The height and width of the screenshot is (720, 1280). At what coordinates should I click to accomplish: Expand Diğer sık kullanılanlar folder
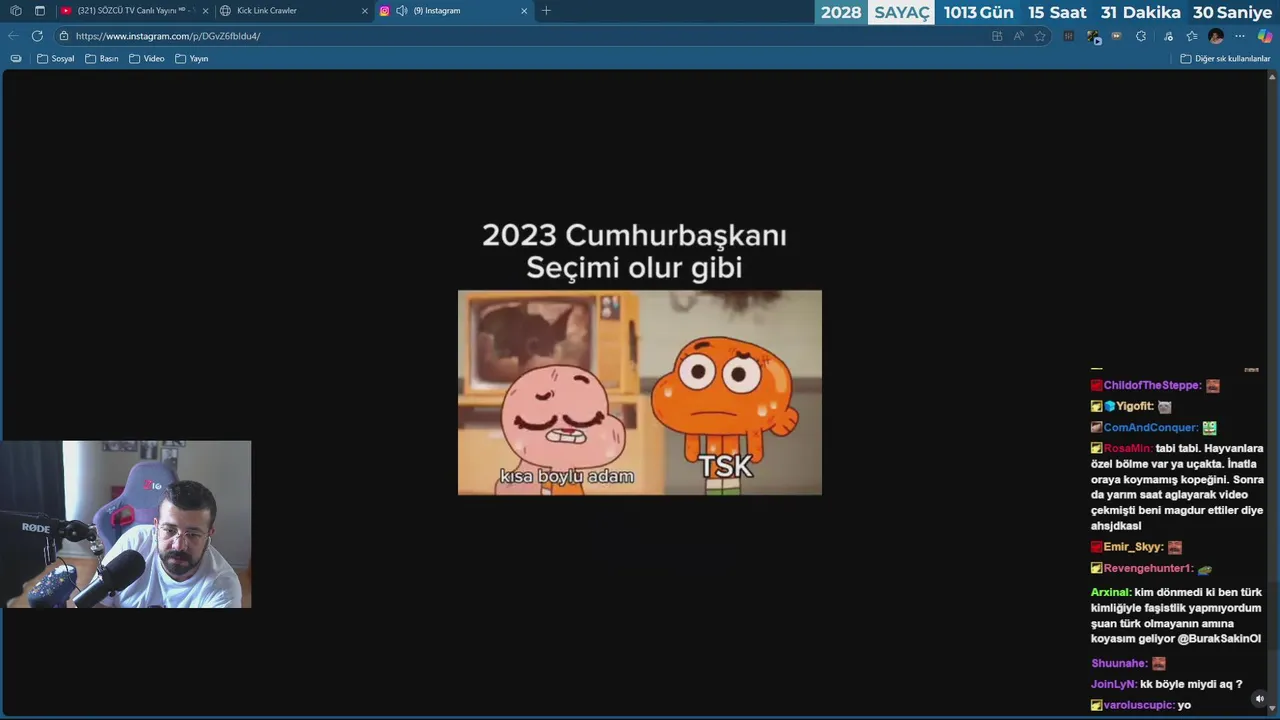pos(1225,59)
